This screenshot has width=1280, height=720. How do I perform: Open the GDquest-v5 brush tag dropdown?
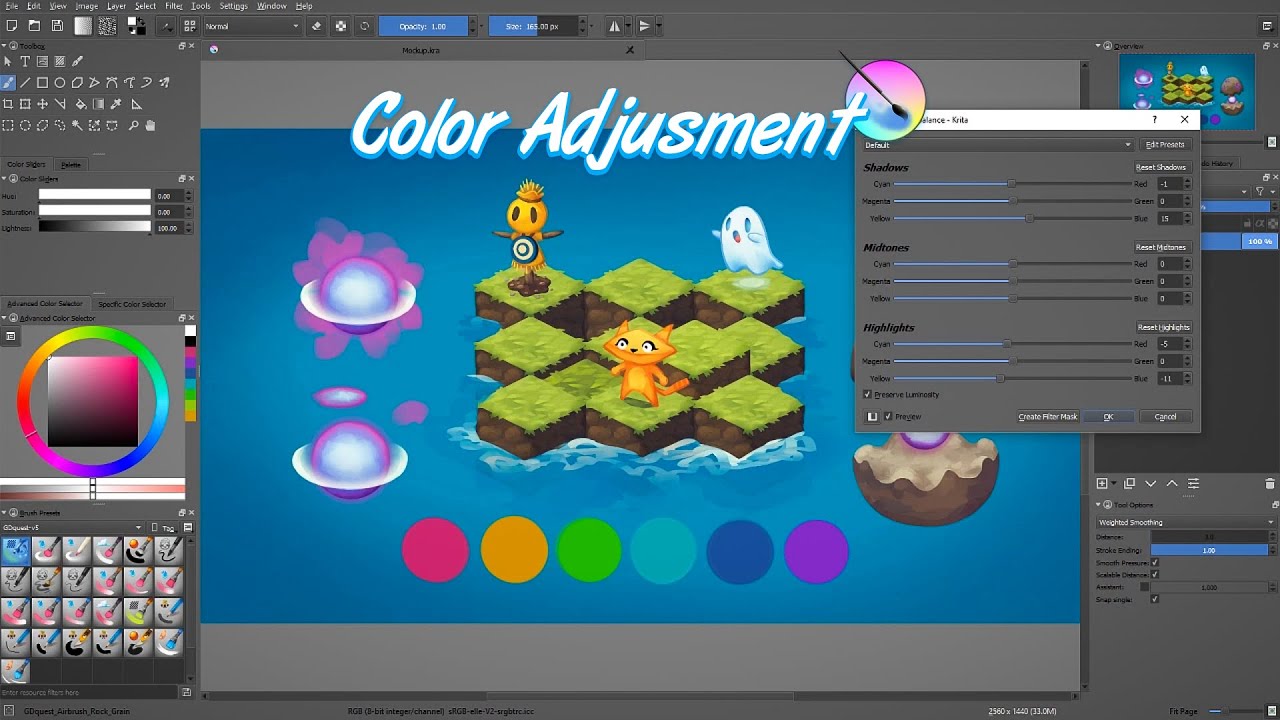(72, 527)
